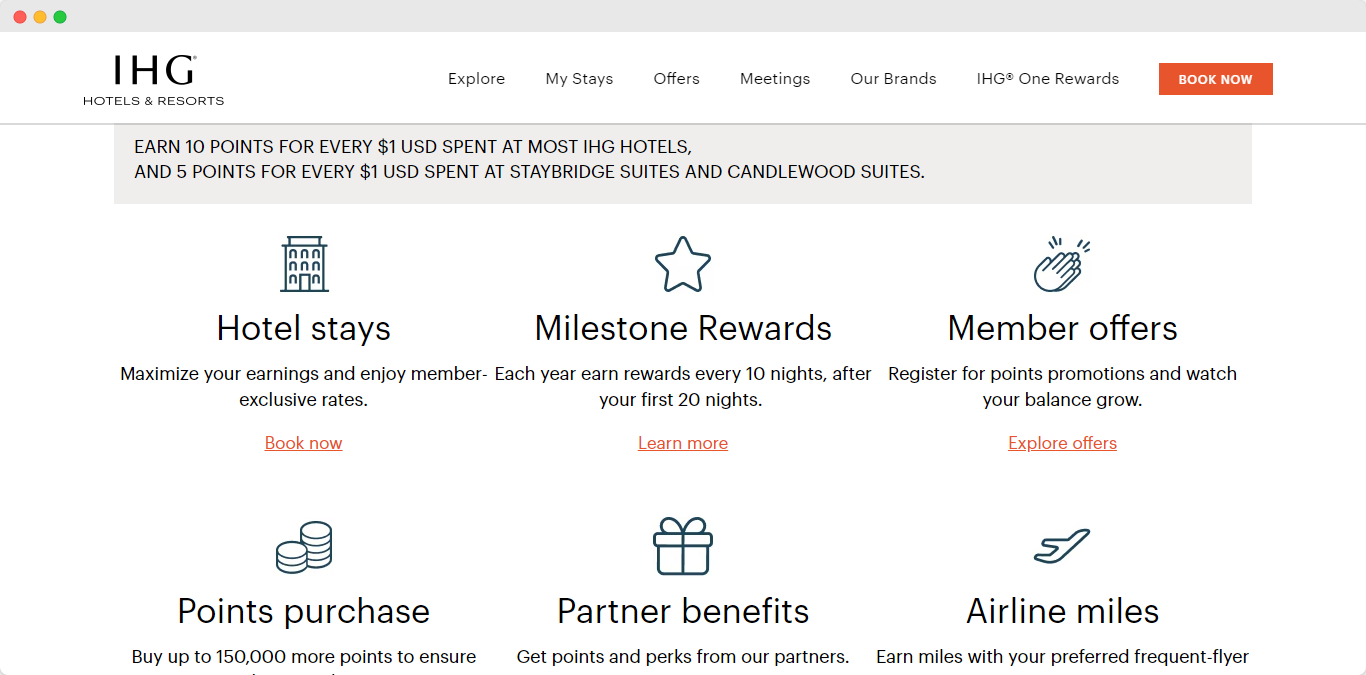Click the Hotel stays heading
This screenshot has height=675, width=1366.
303,327
